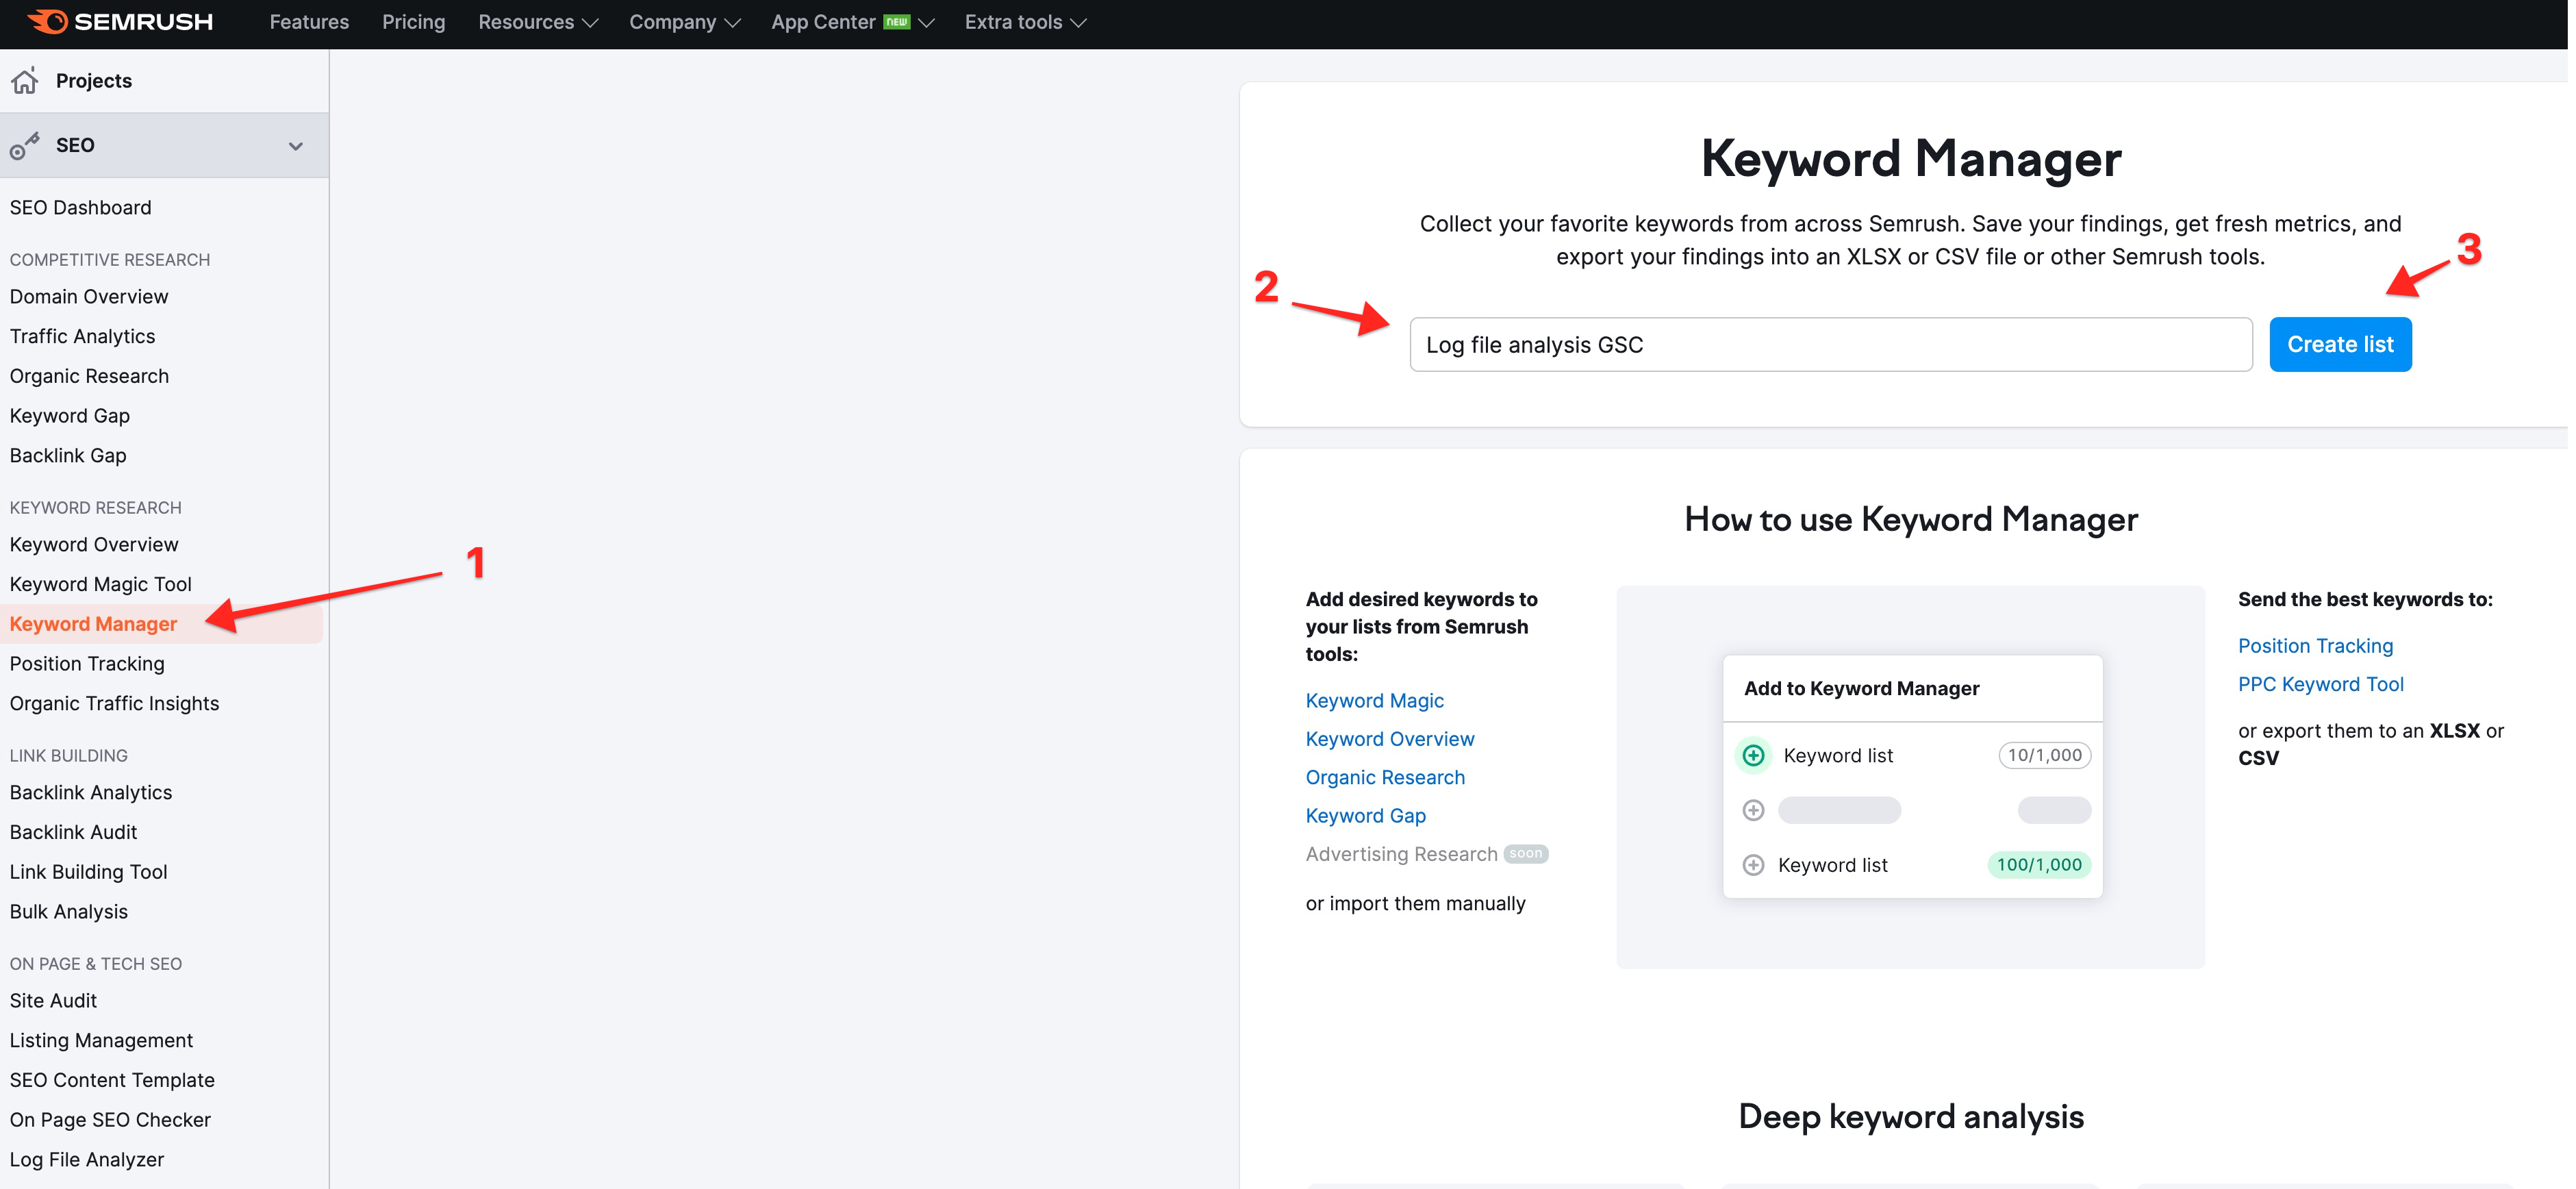Follow the Organic Research blue link
This screenshot has height=1189, width=2576.
(x=1384, y=777)
